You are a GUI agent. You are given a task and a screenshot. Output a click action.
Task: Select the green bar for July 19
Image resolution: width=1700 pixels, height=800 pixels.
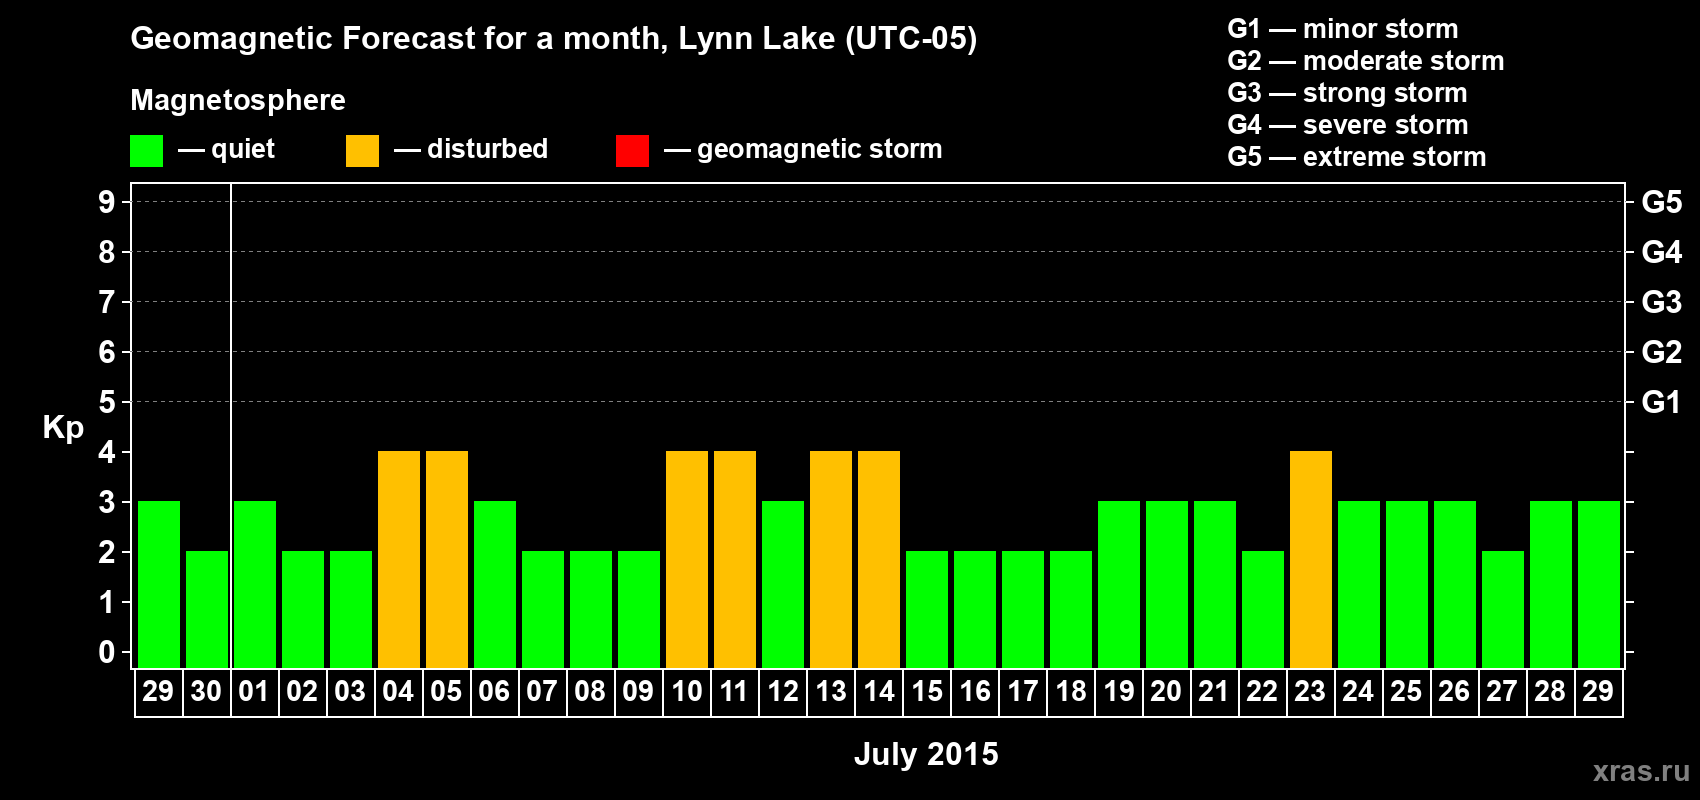1119,585
